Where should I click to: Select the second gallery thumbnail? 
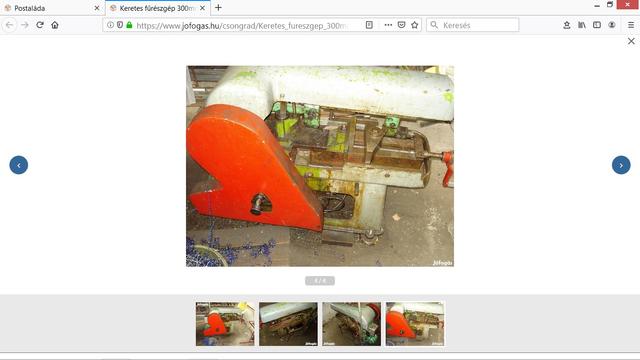pos(288,324)
